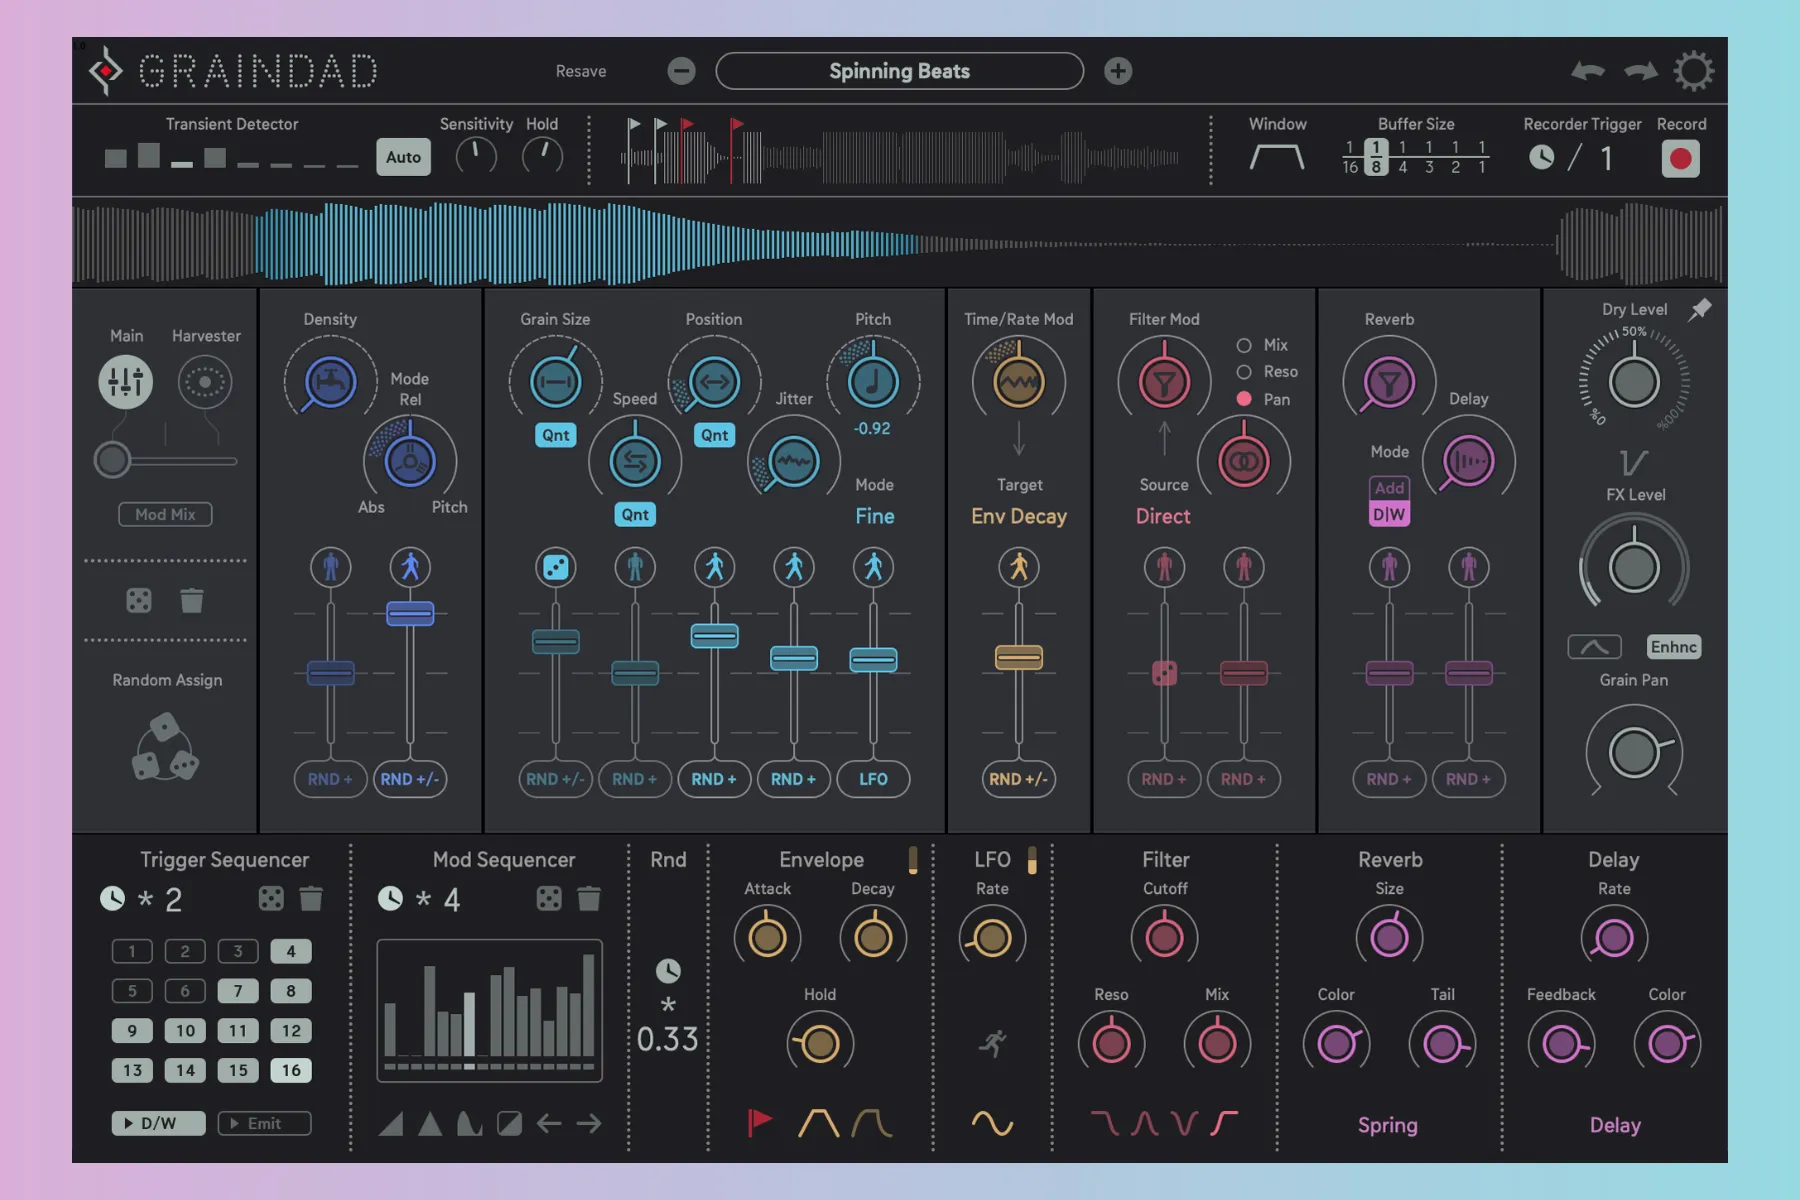The width and height of the screenshot is (1800, 1200).
Task: Change the Direct source selector
Action: tap(1163, 516)
